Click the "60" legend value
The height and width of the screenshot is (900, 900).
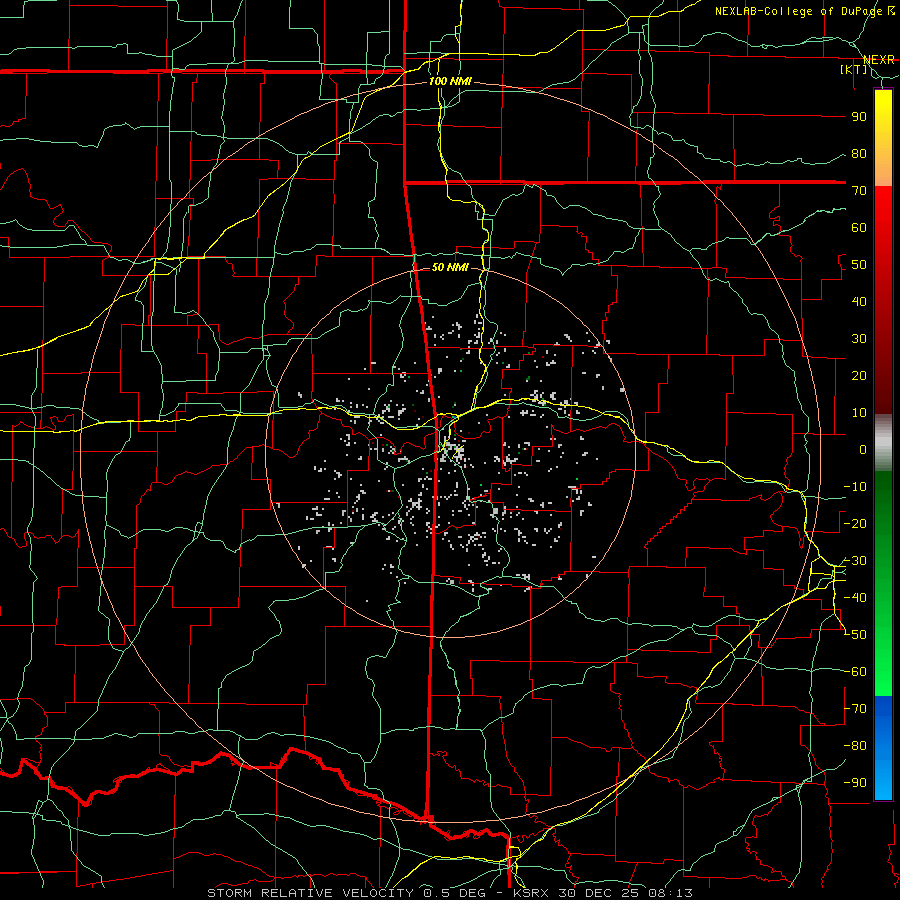pos(859,228)
